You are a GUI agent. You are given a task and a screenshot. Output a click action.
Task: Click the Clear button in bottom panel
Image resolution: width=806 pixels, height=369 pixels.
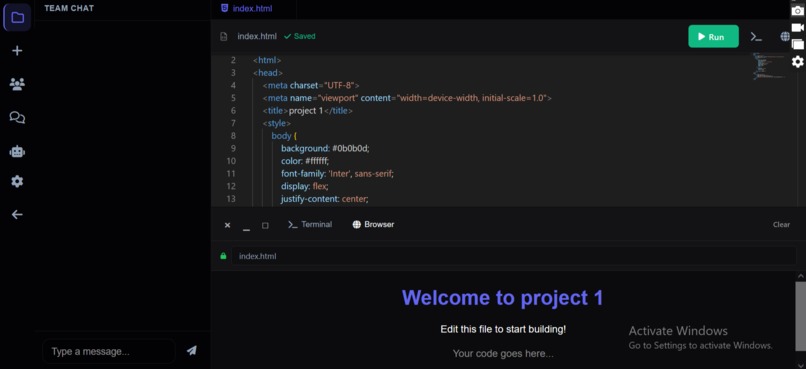781,224
